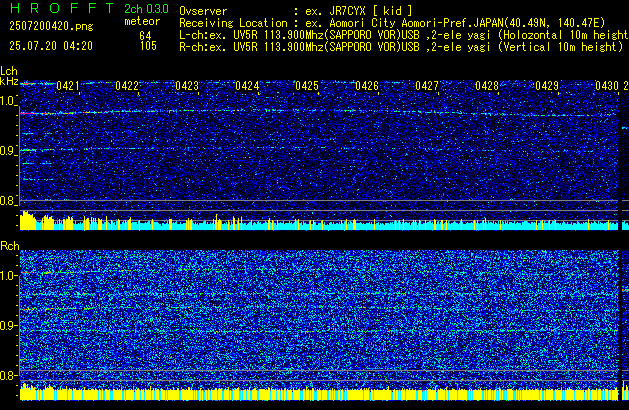Click the 0421 time marker
Screen dimensions: 629x410
[x=68, y=86]
